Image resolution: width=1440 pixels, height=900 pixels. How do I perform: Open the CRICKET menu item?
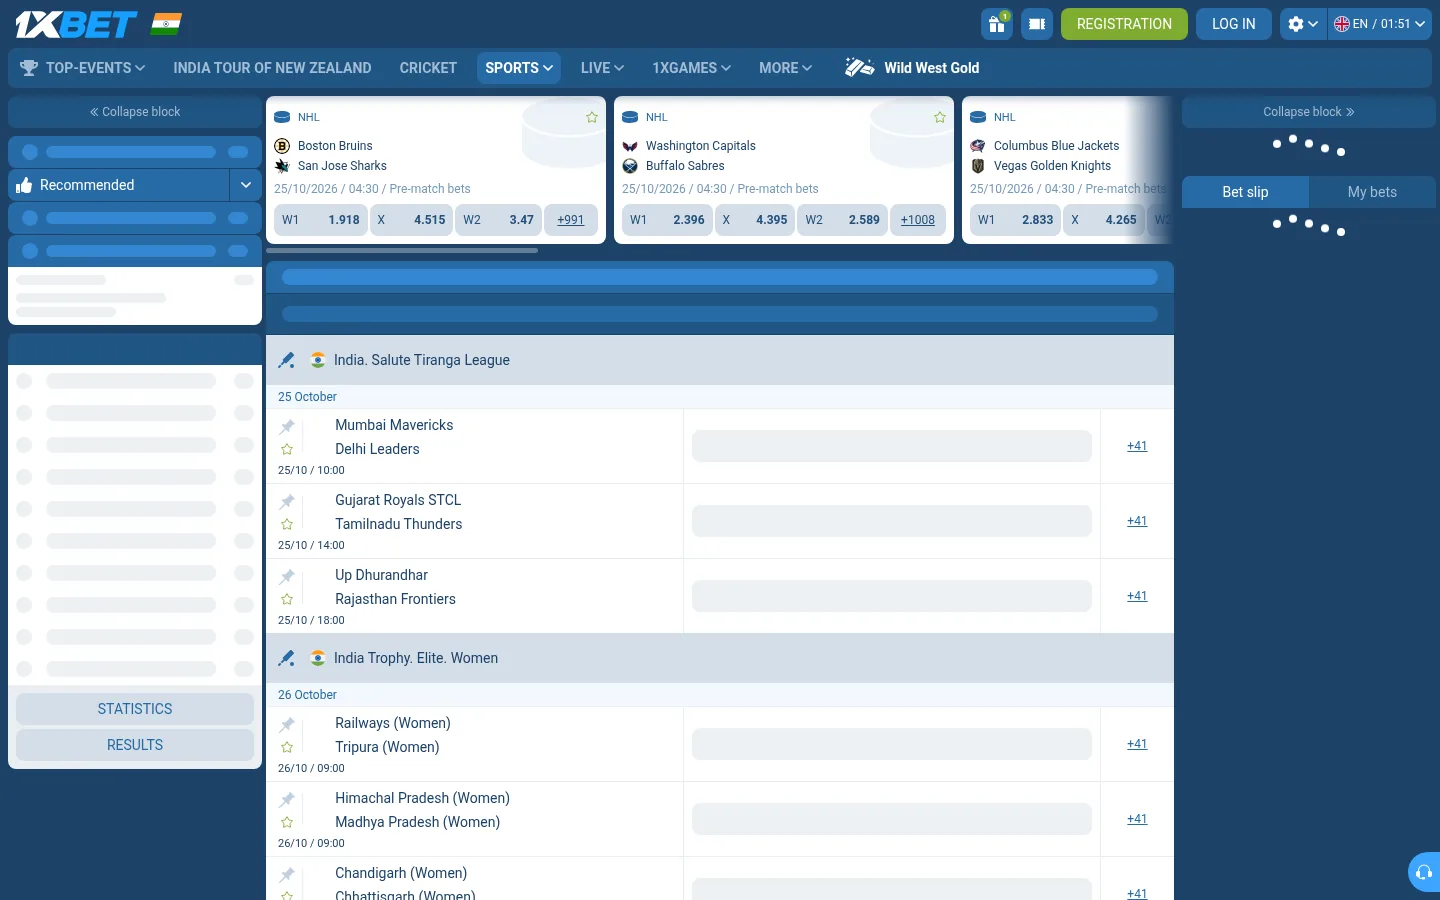click(428, 68)
